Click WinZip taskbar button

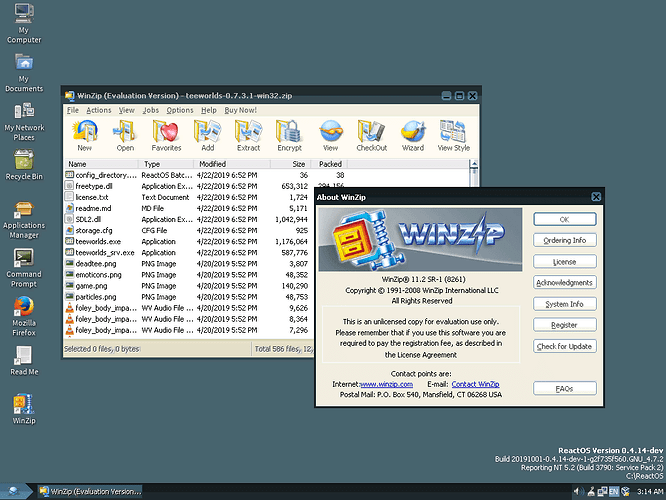[90, 492]
